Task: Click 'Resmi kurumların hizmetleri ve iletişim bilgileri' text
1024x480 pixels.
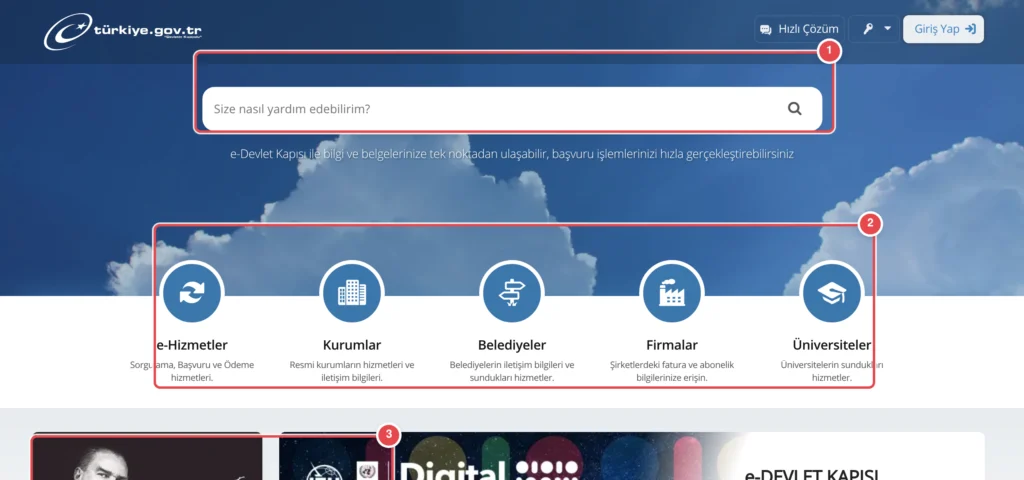Action: tap(352, 371)
